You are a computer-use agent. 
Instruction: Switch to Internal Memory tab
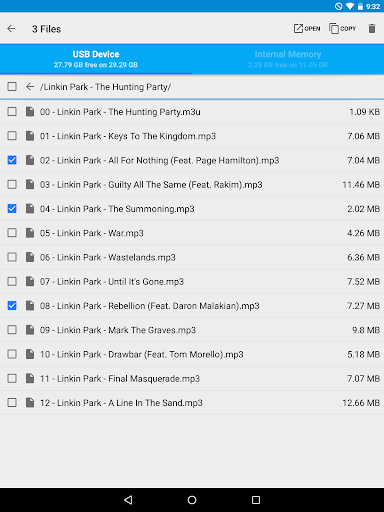coord(288,59)
